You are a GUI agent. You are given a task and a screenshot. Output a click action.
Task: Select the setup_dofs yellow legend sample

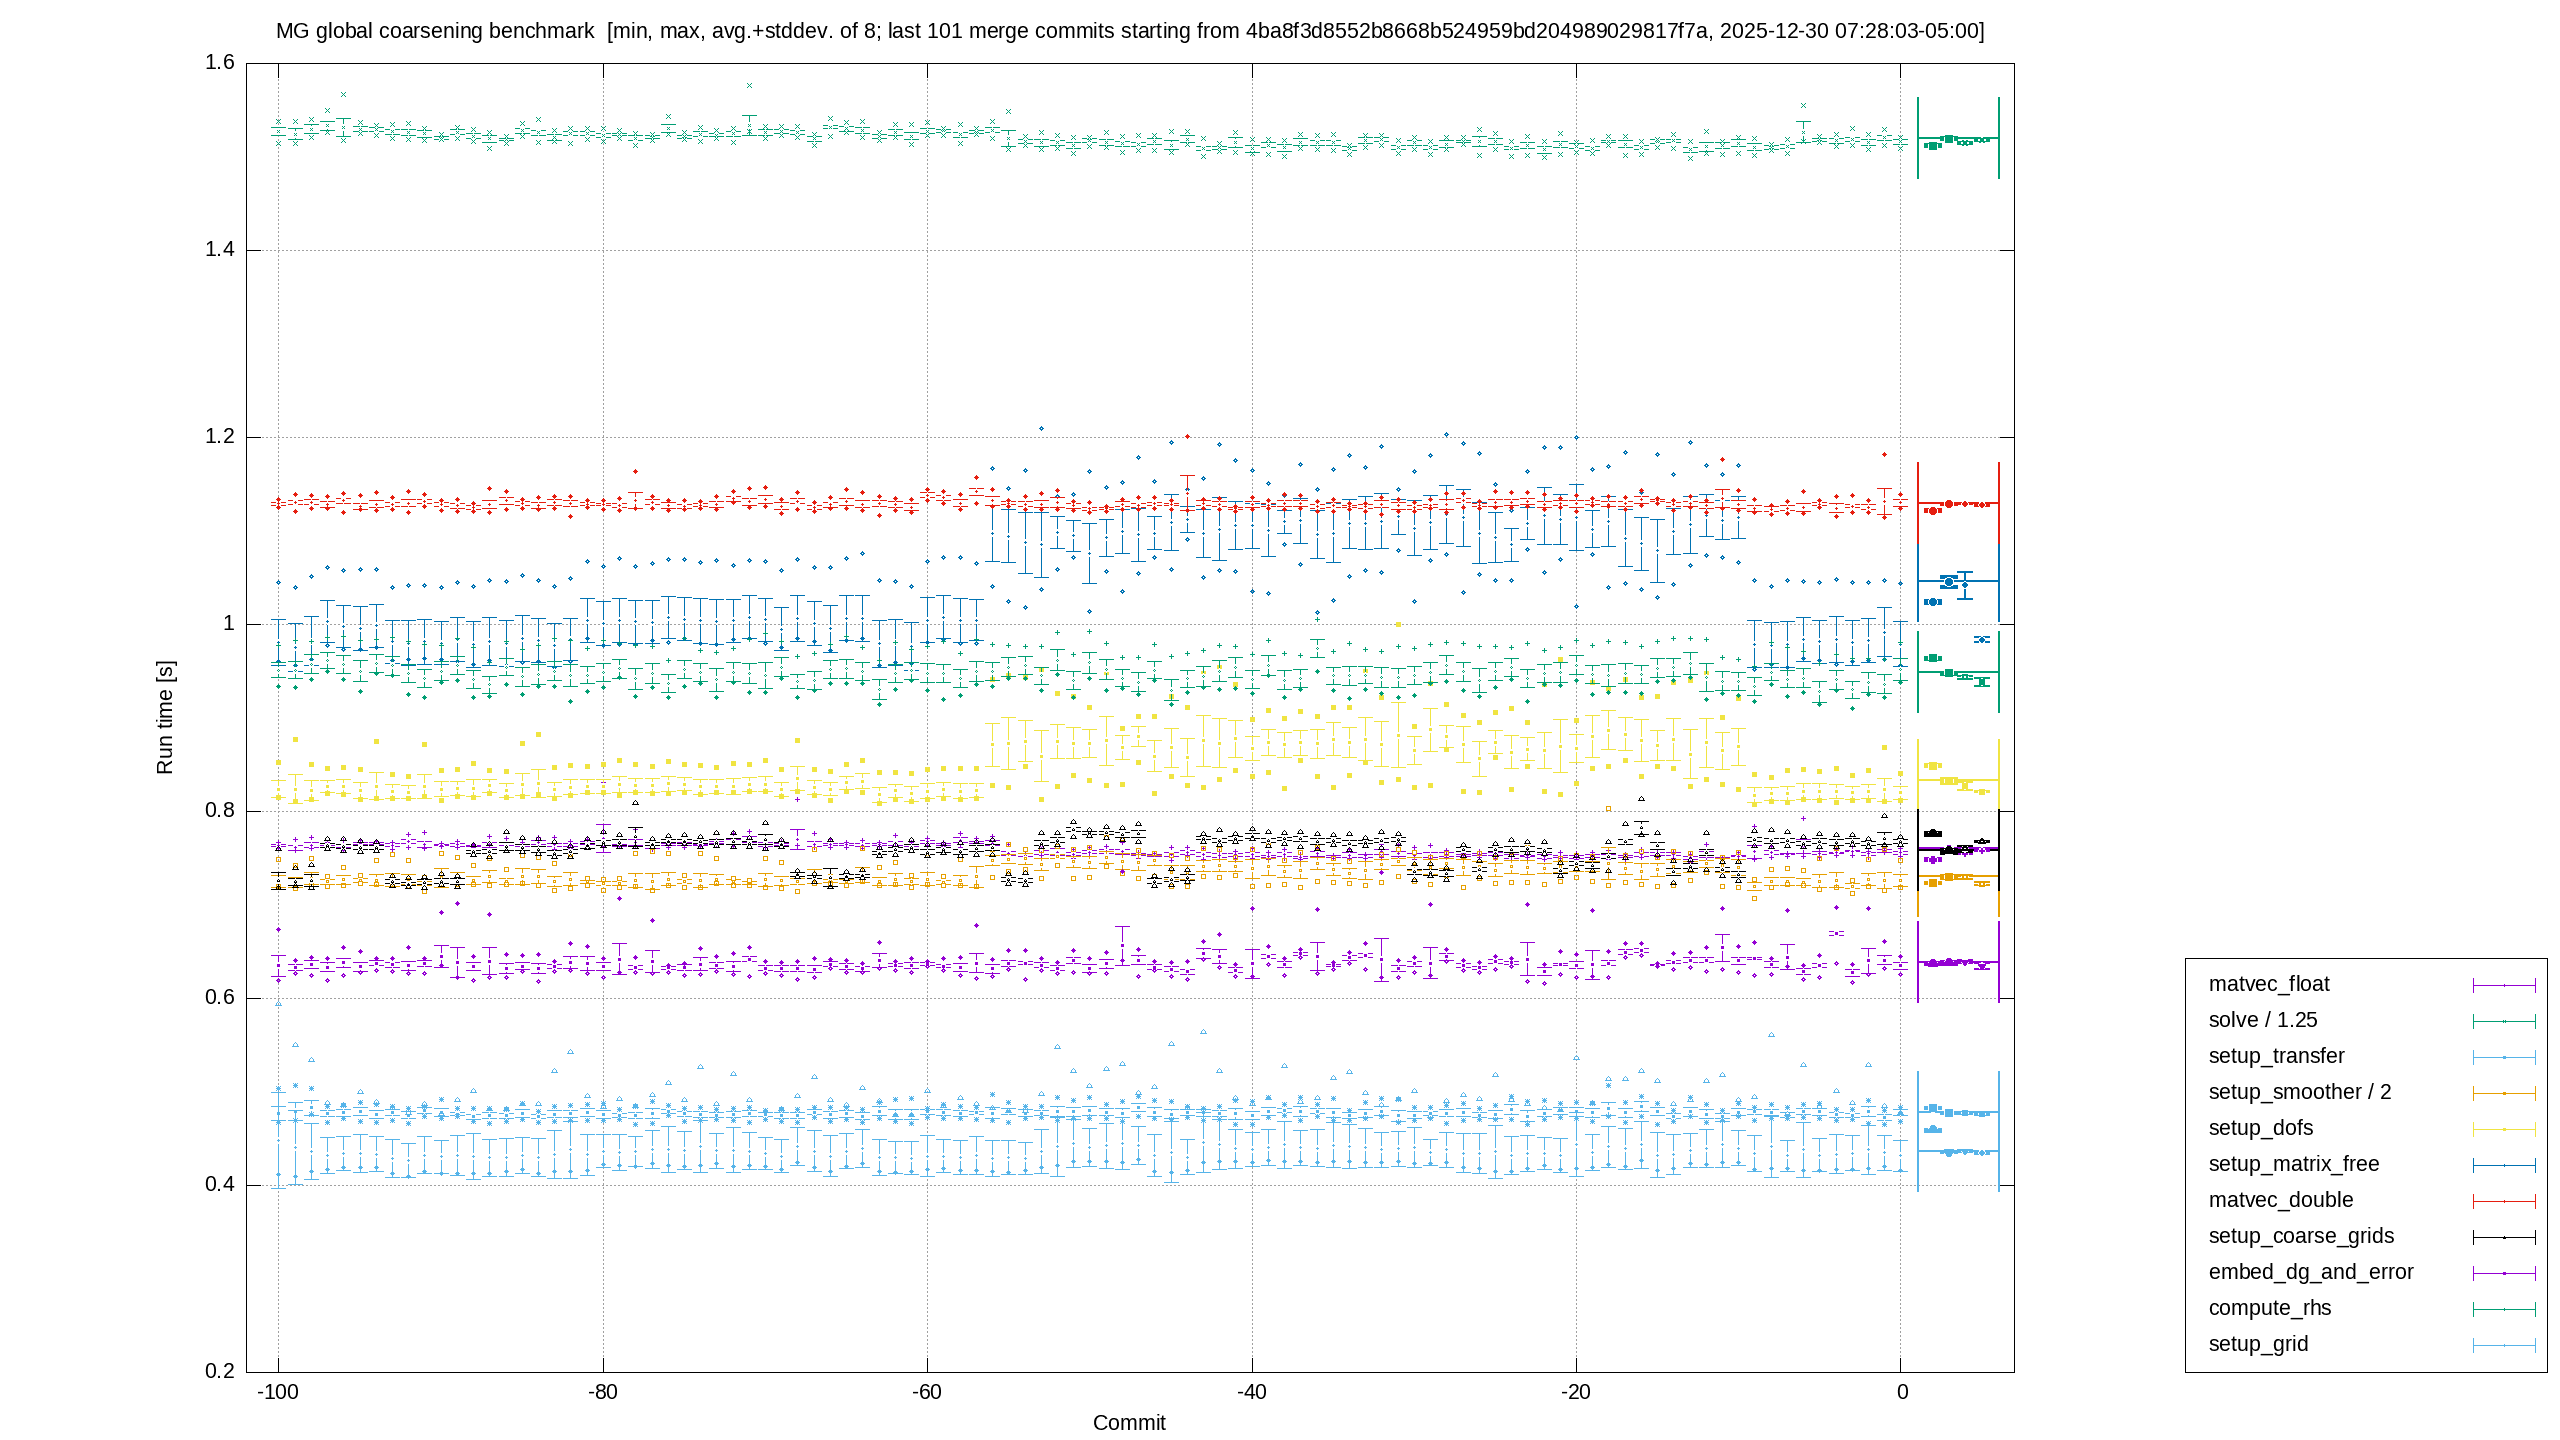[x=2504, y=1129]
